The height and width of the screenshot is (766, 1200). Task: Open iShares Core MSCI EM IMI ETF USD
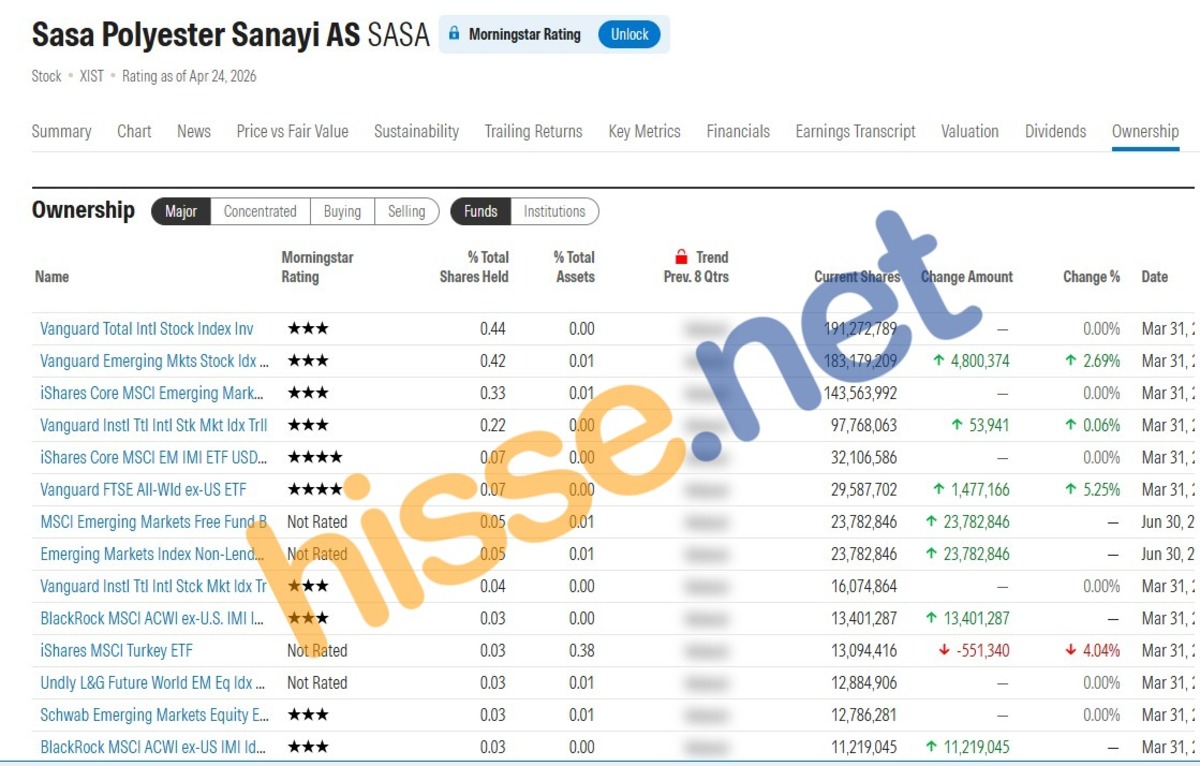[x=154, y=457]
